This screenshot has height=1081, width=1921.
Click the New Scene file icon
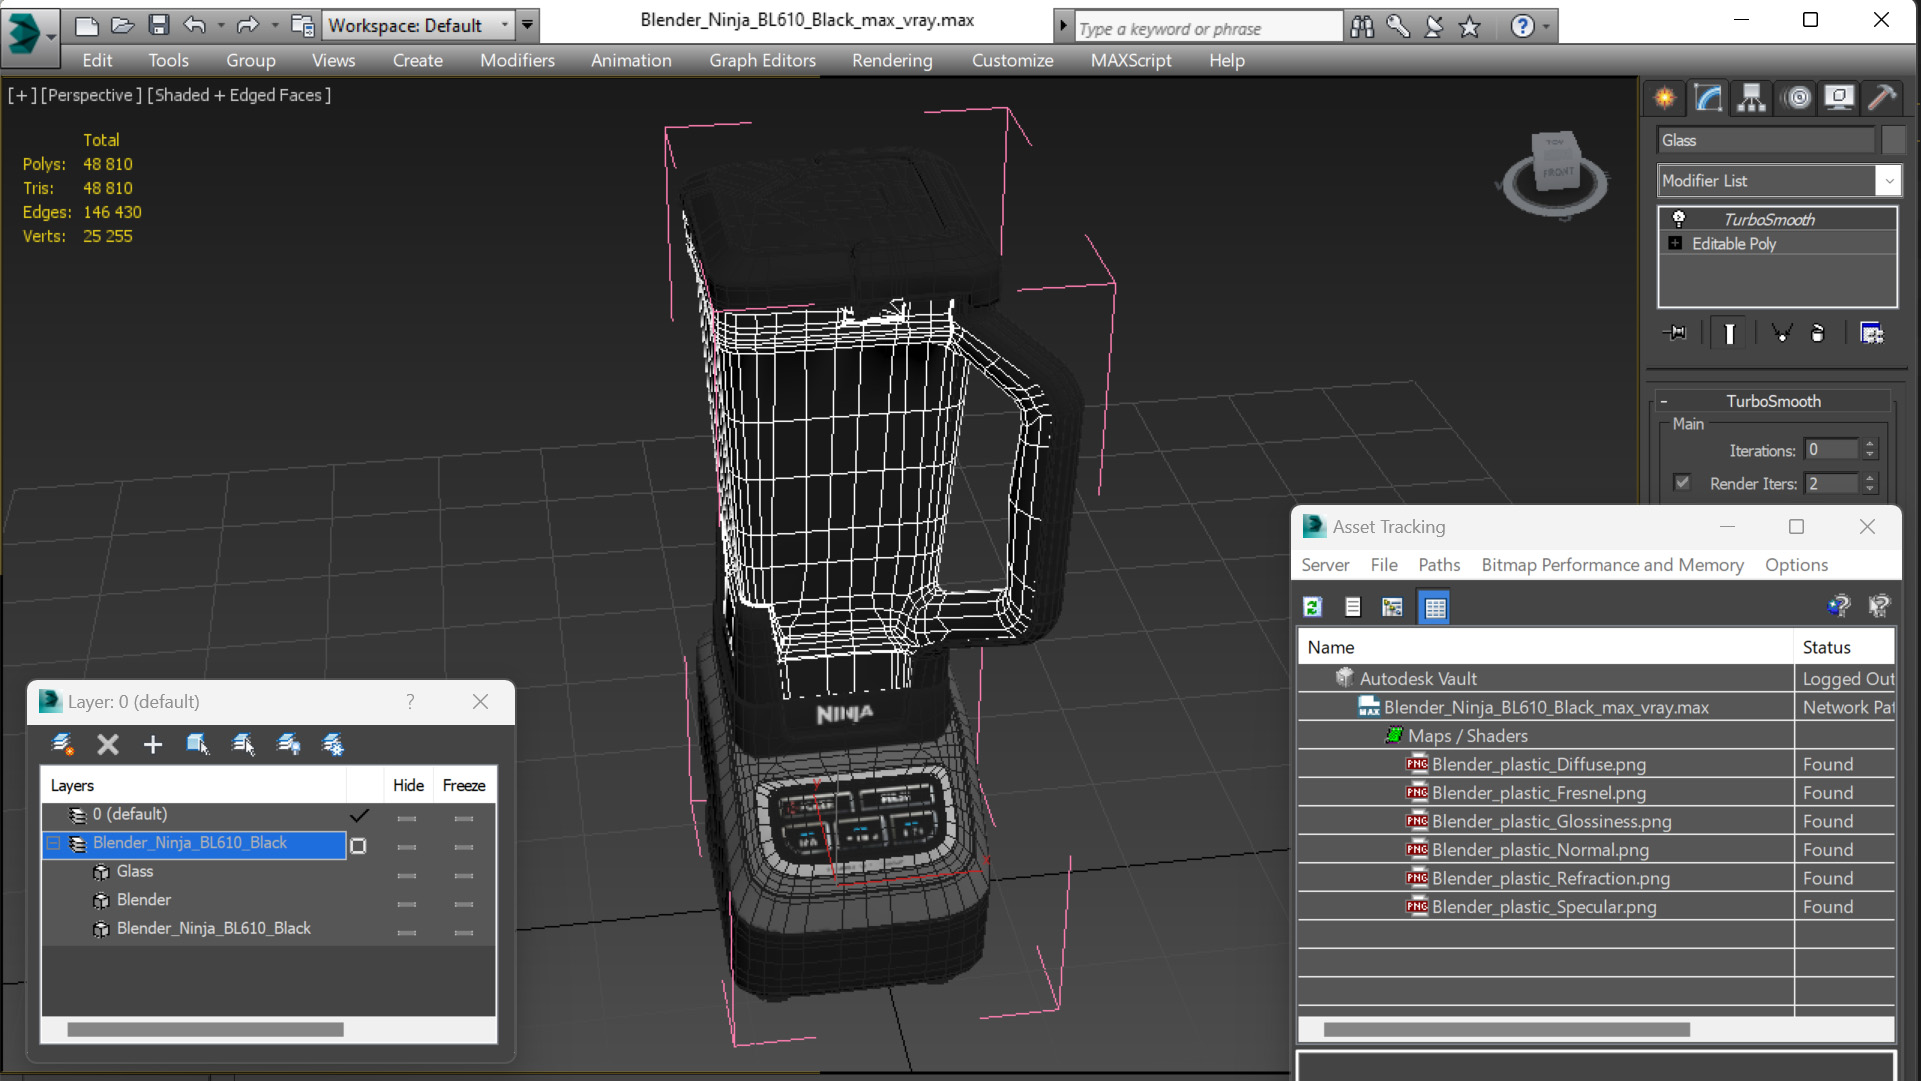pyautogui.click(x=87, y=25)
